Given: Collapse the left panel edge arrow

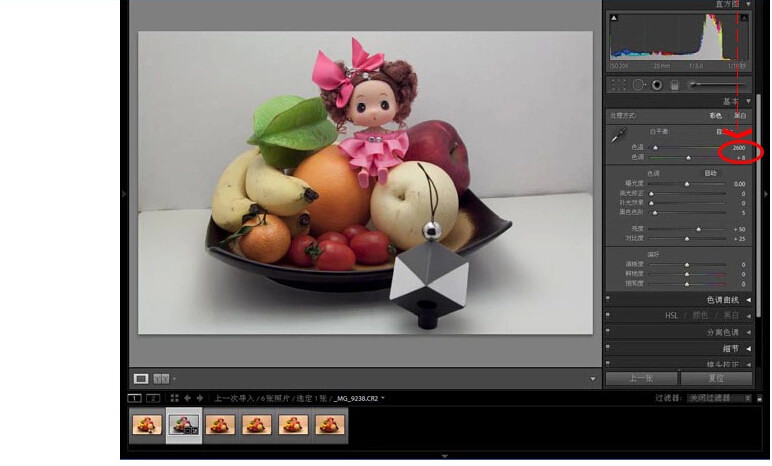Looking at the screenshot, I should click(x=124, y=194).
